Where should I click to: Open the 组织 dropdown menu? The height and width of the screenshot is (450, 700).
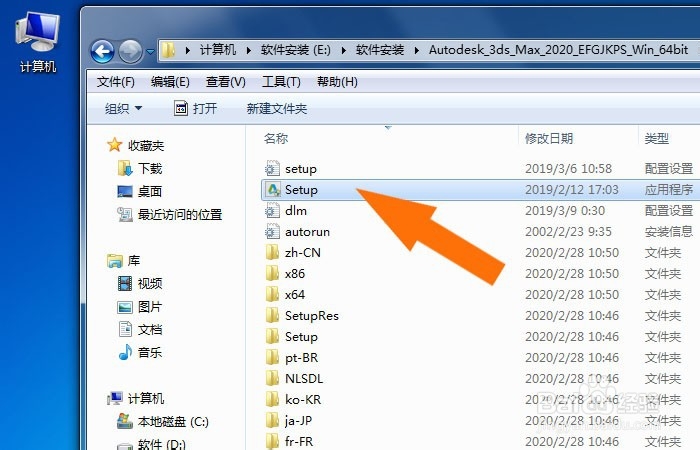coord(123,108)
